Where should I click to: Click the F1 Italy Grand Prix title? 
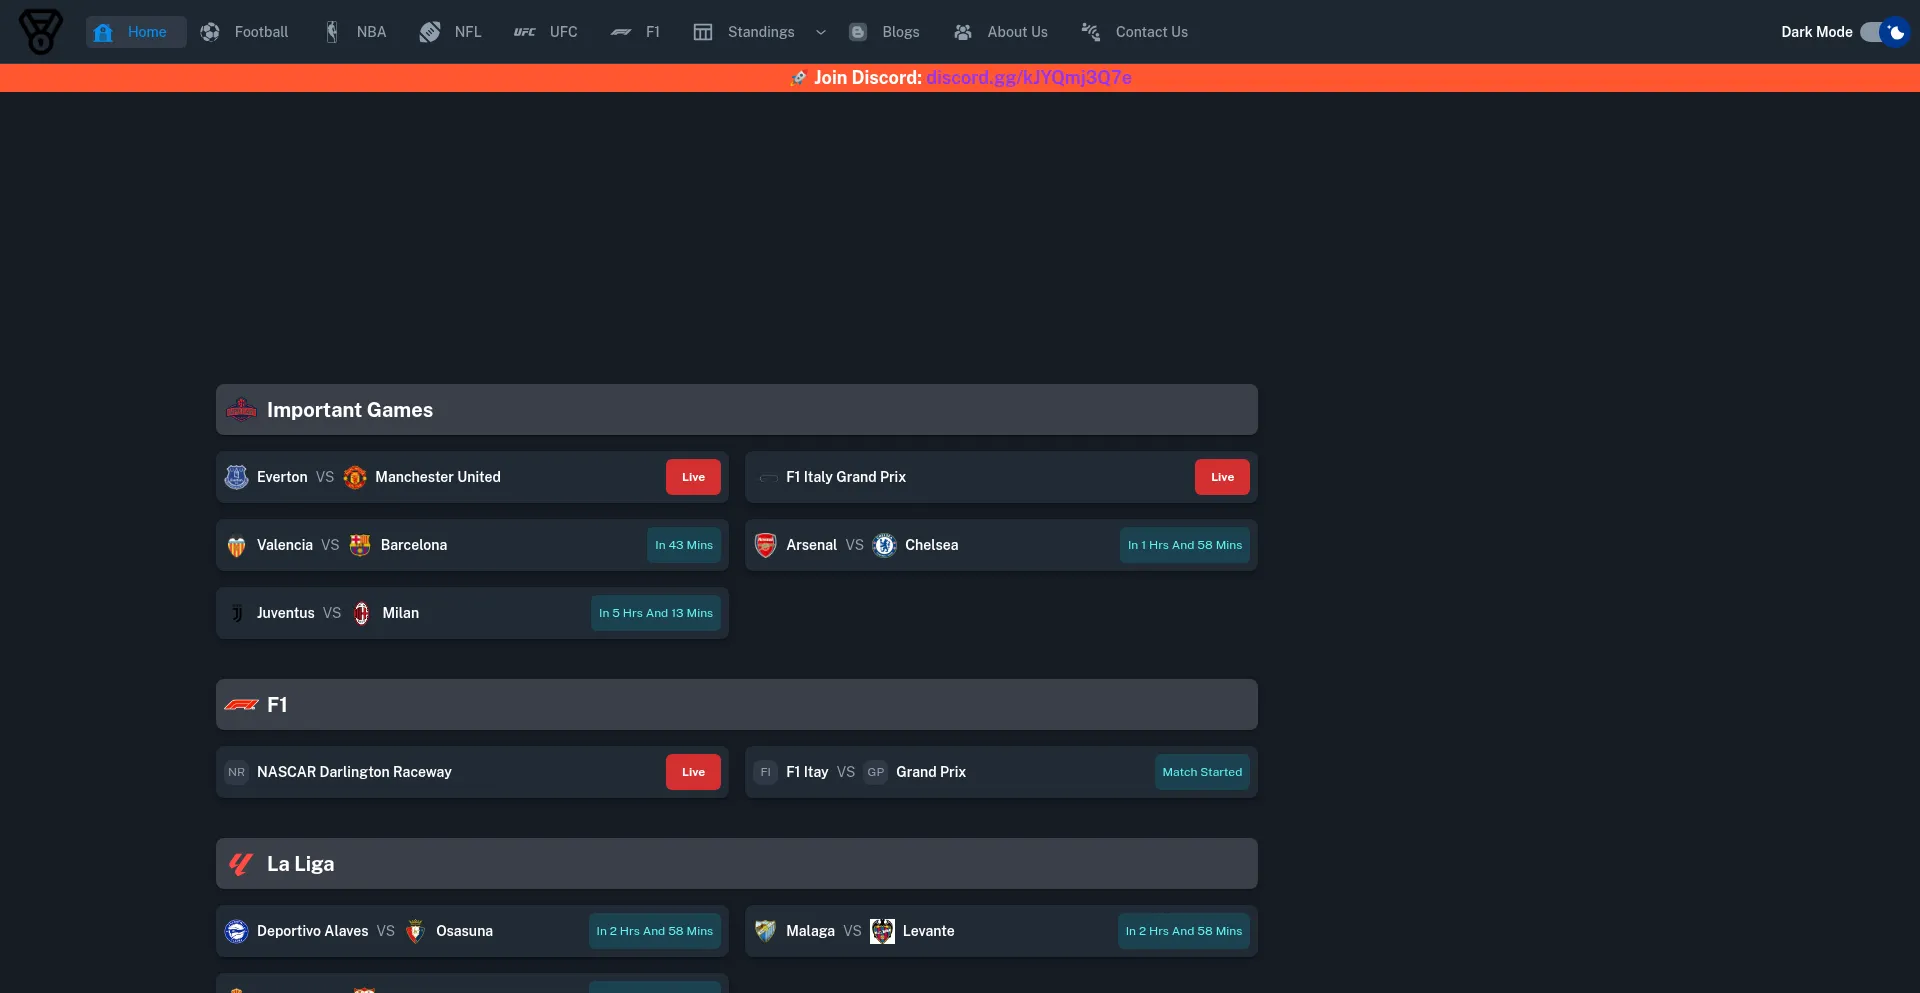[x=846, y=477]
